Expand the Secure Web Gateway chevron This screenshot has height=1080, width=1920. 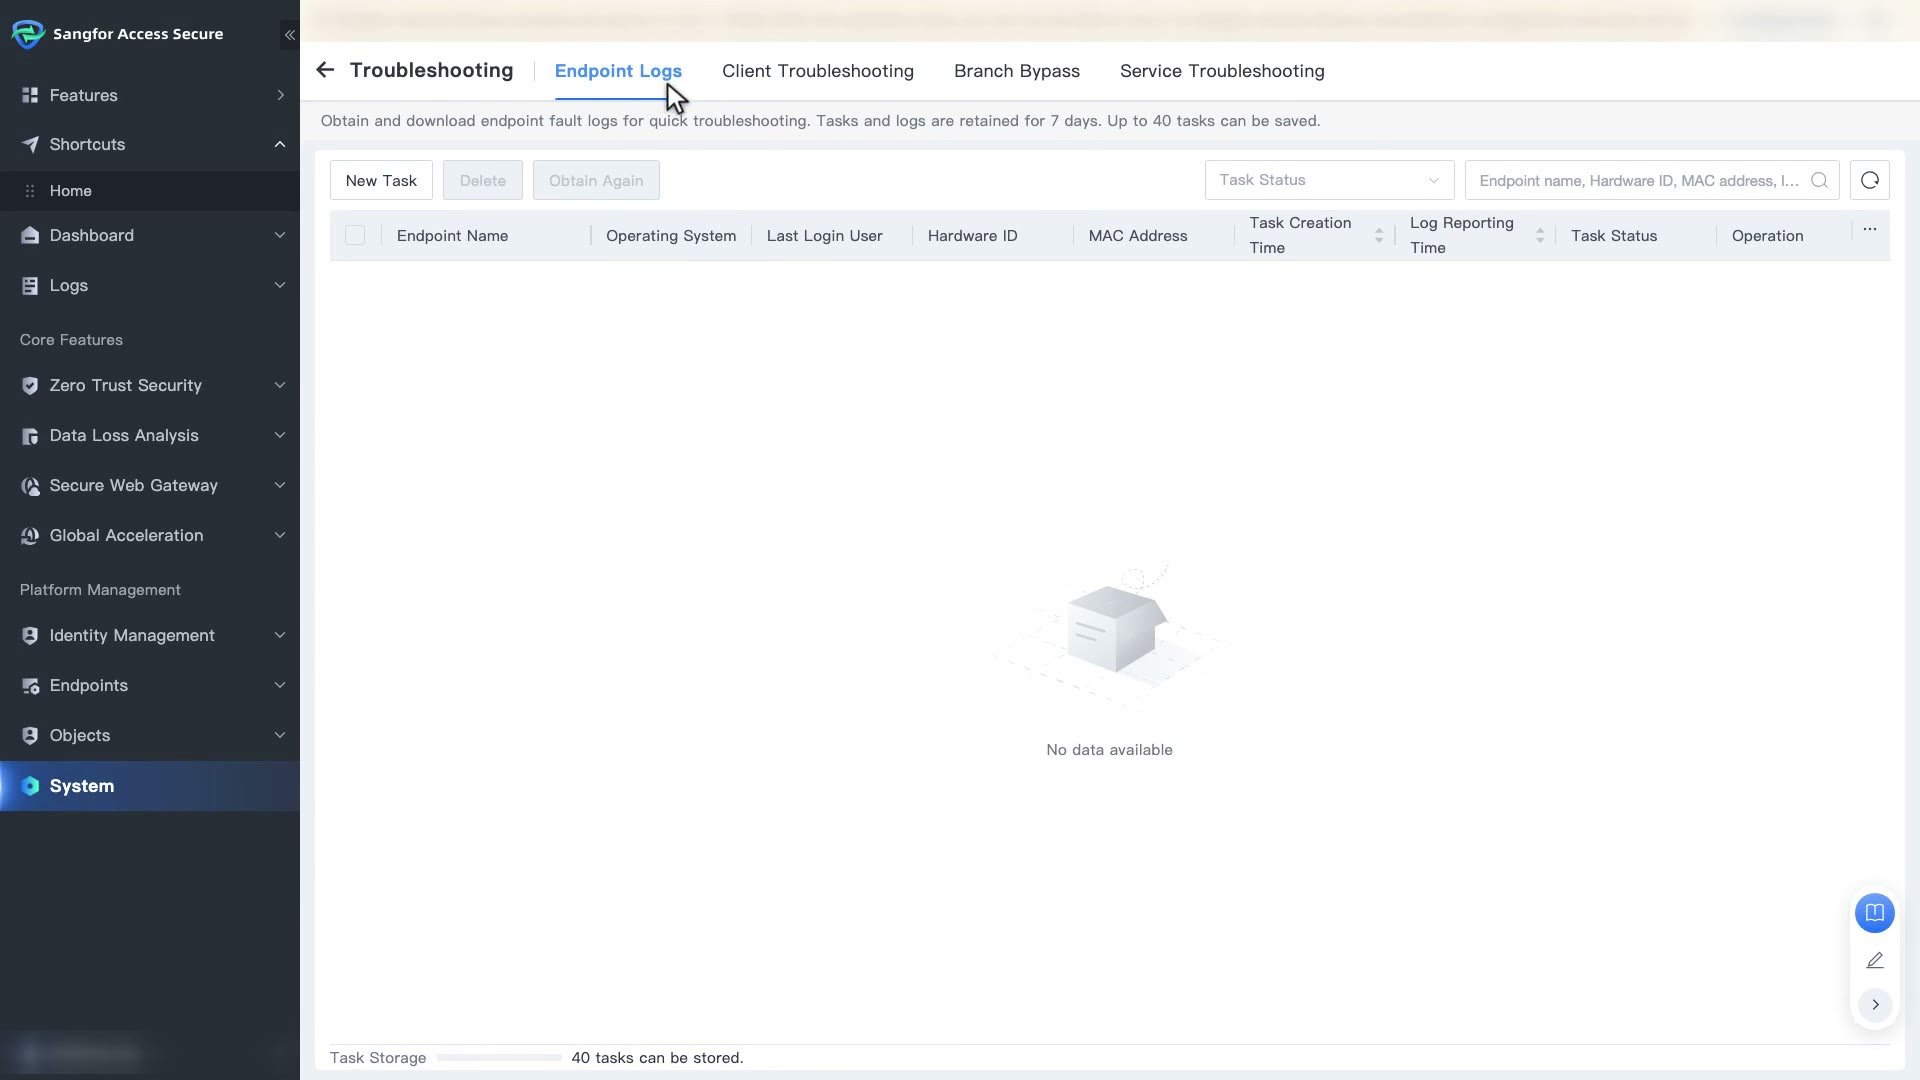coord(280,485)
